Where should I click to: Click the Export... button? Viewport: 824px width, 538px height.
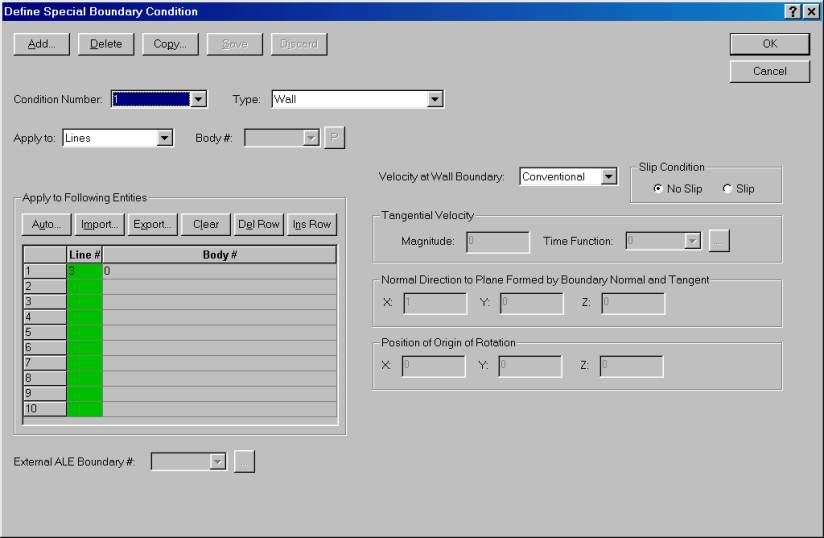[153, 224]
